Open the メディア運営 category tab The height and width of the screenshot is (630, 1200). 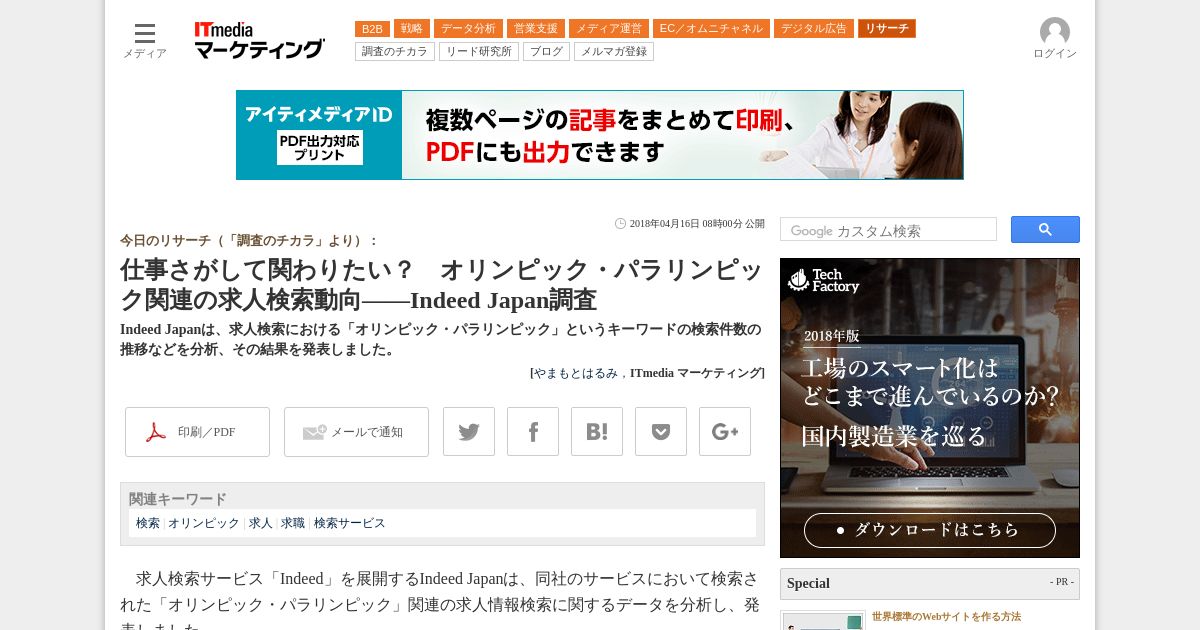(x=609, y=29)
